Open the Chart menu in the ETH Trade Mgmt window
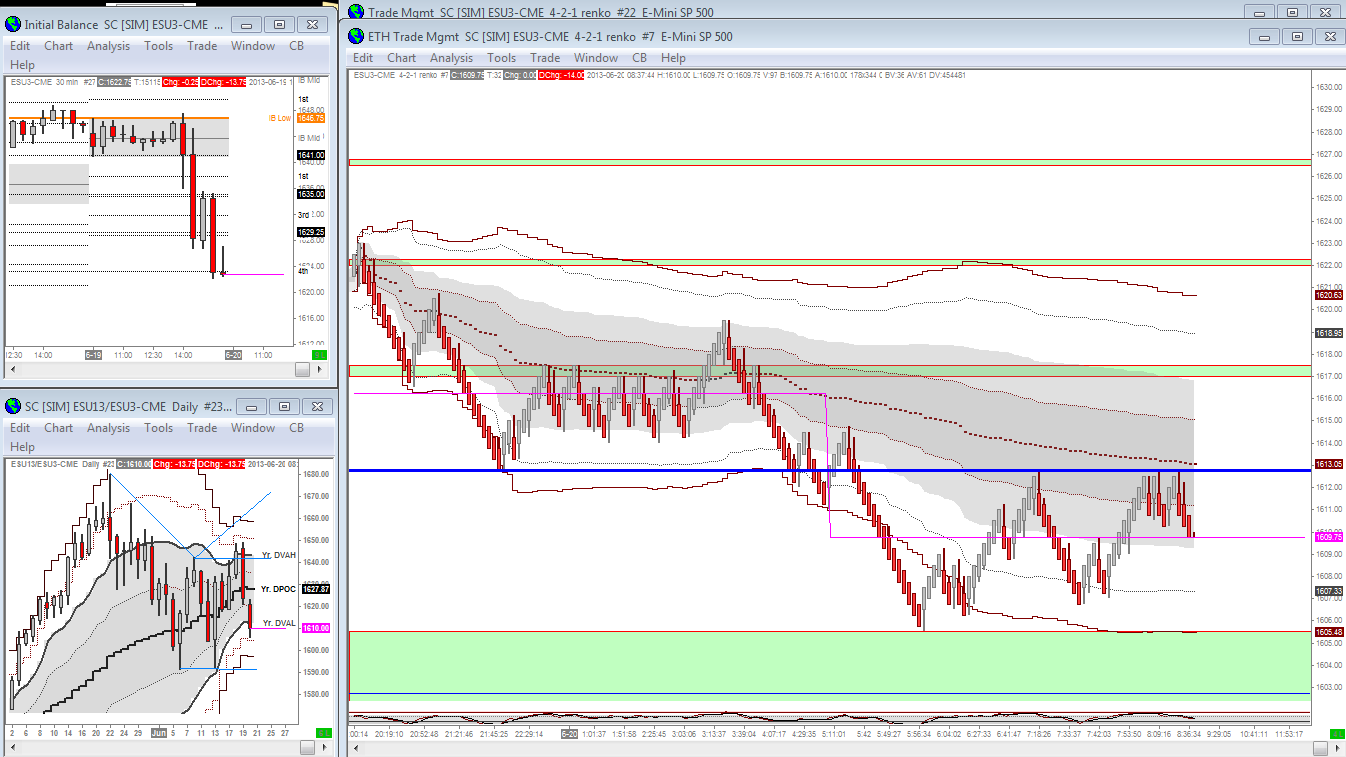This screenshot has height=757, width=1346. (401, 58)
